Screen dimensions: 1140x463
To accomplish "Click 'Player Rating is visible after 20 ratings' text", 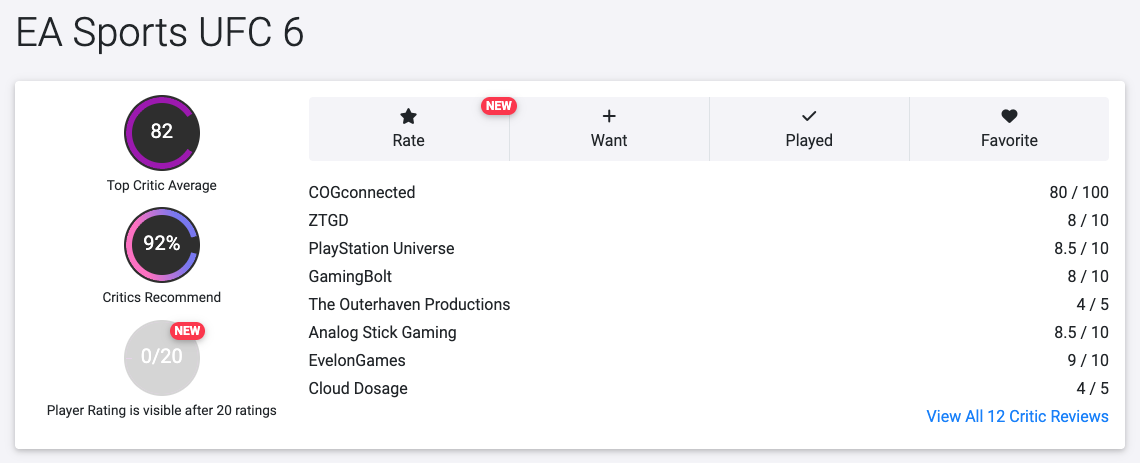I will (x=161, y=411).
